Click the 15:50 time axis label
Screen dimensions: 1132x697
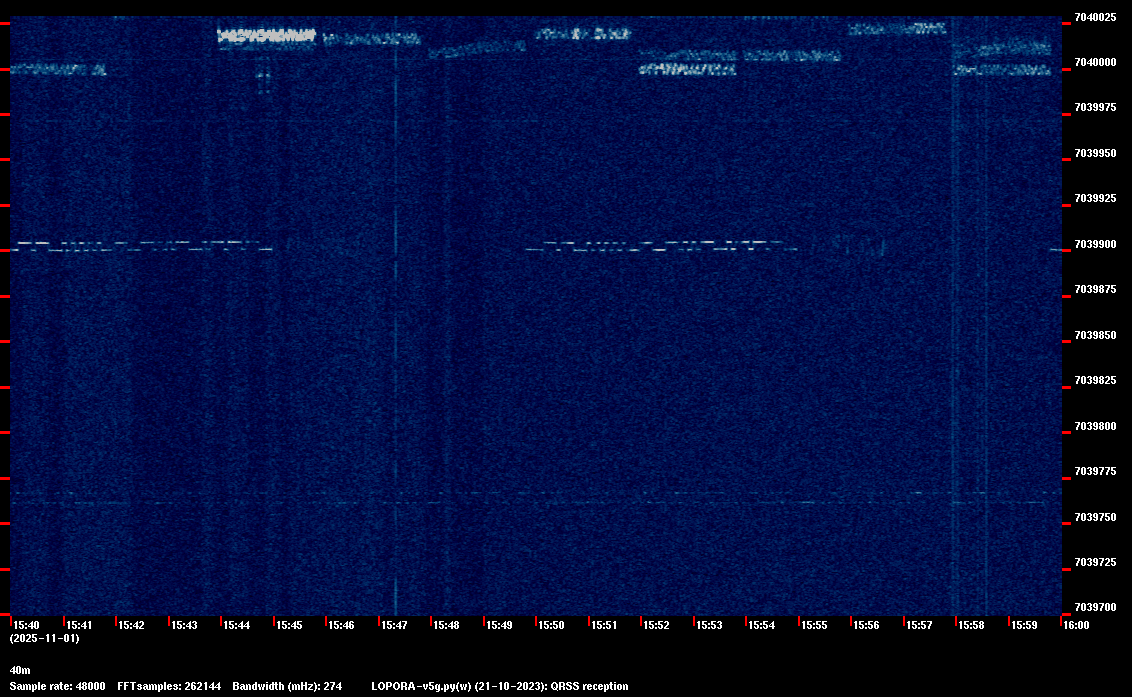point(552,625)
